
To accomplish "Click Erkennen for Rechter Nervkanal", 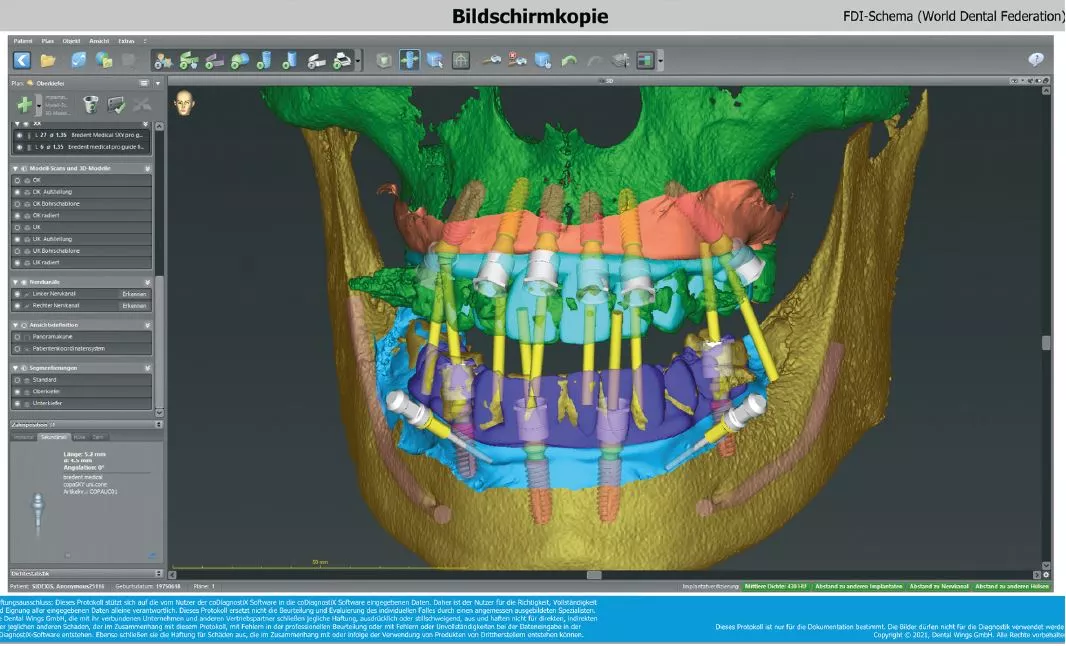I will (x=134, y=306).
